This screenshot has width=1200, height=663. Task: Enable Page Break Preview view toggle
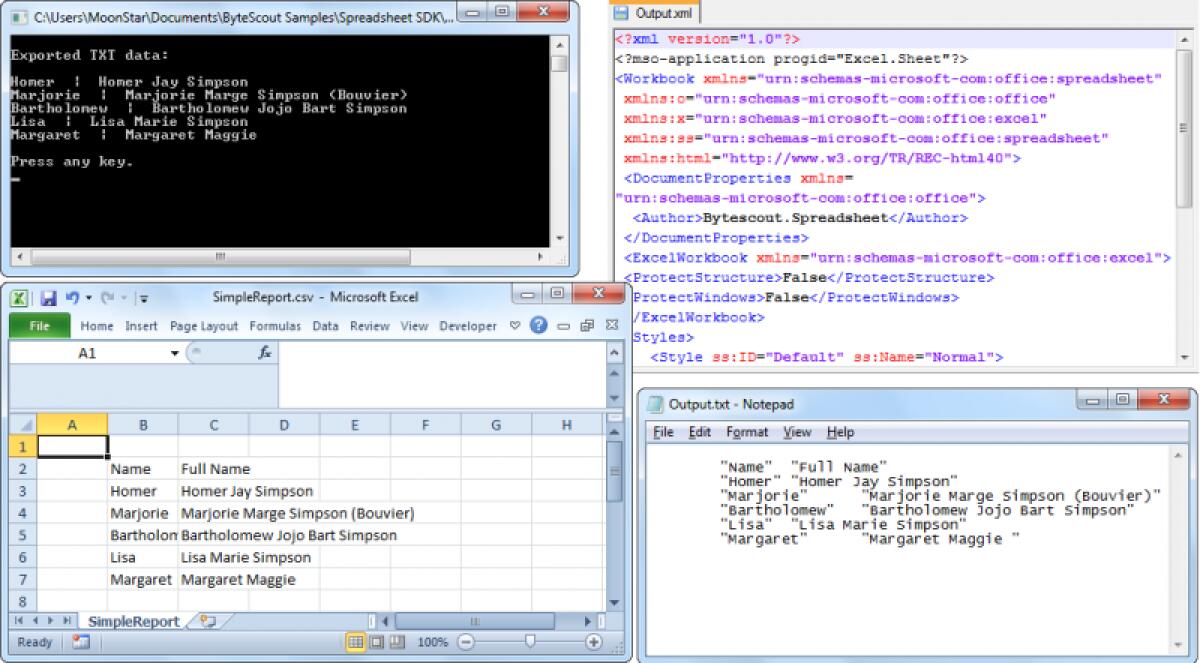397,641
